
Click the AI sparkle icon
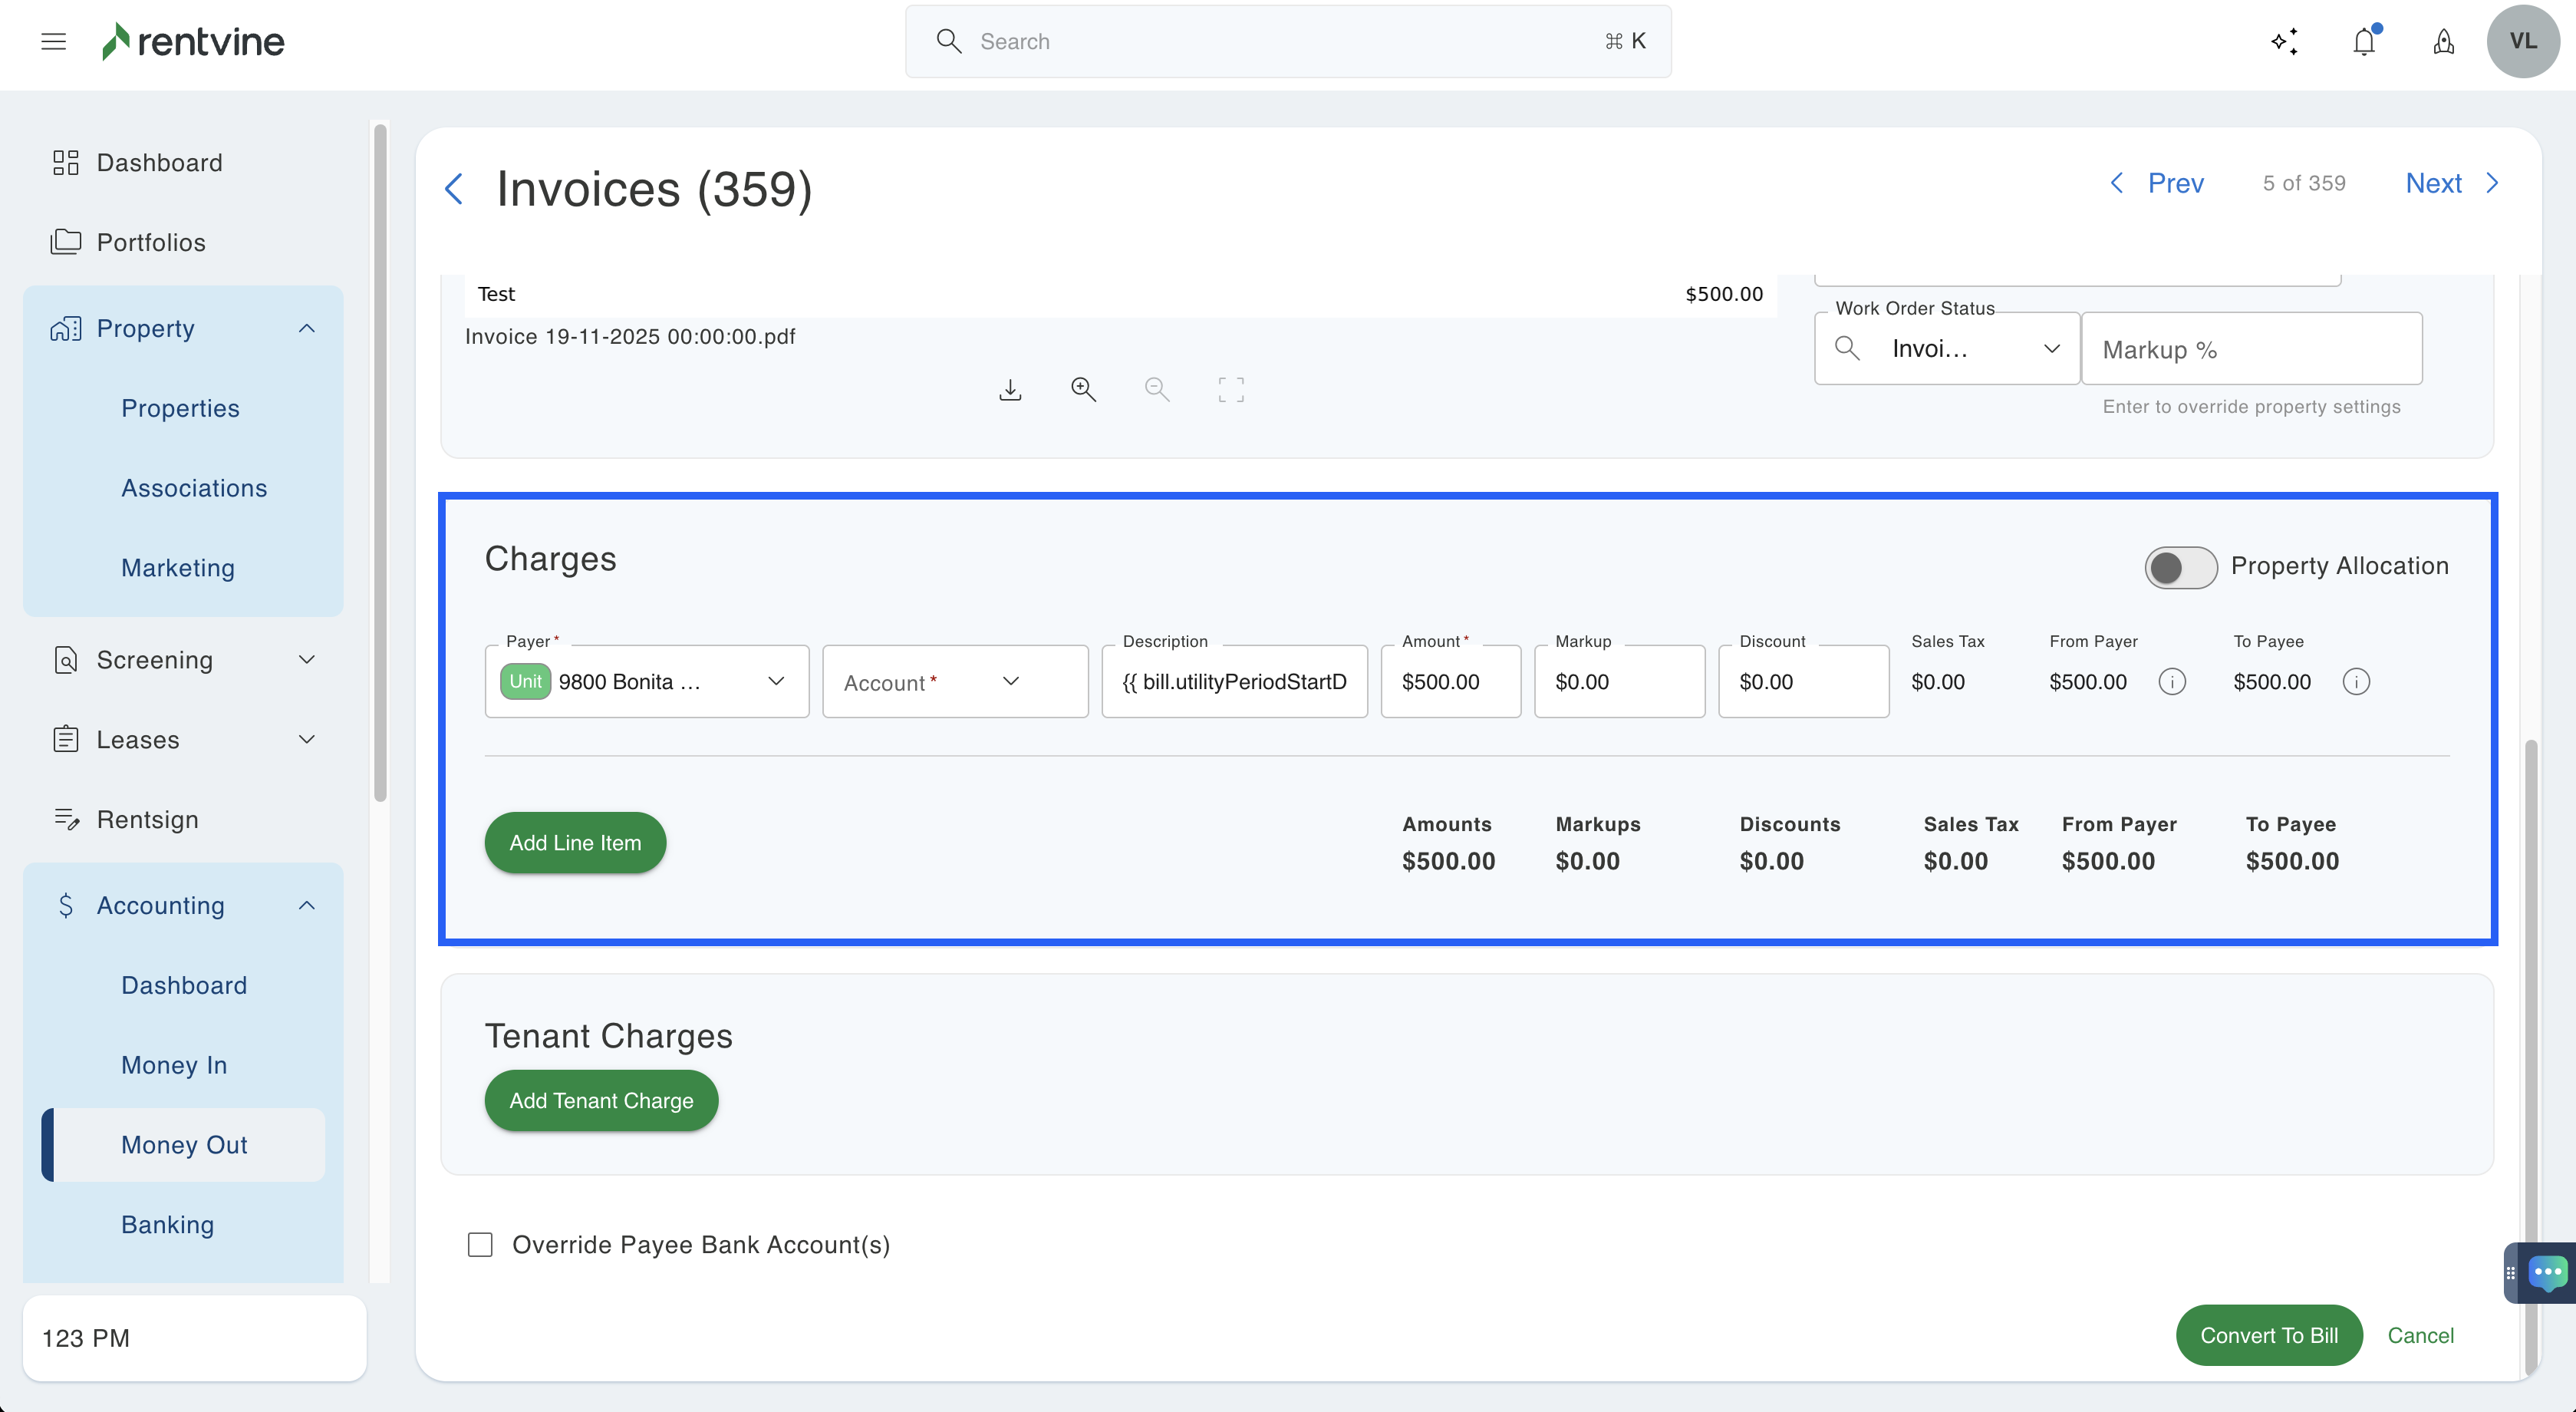[x=2284, y=41]
